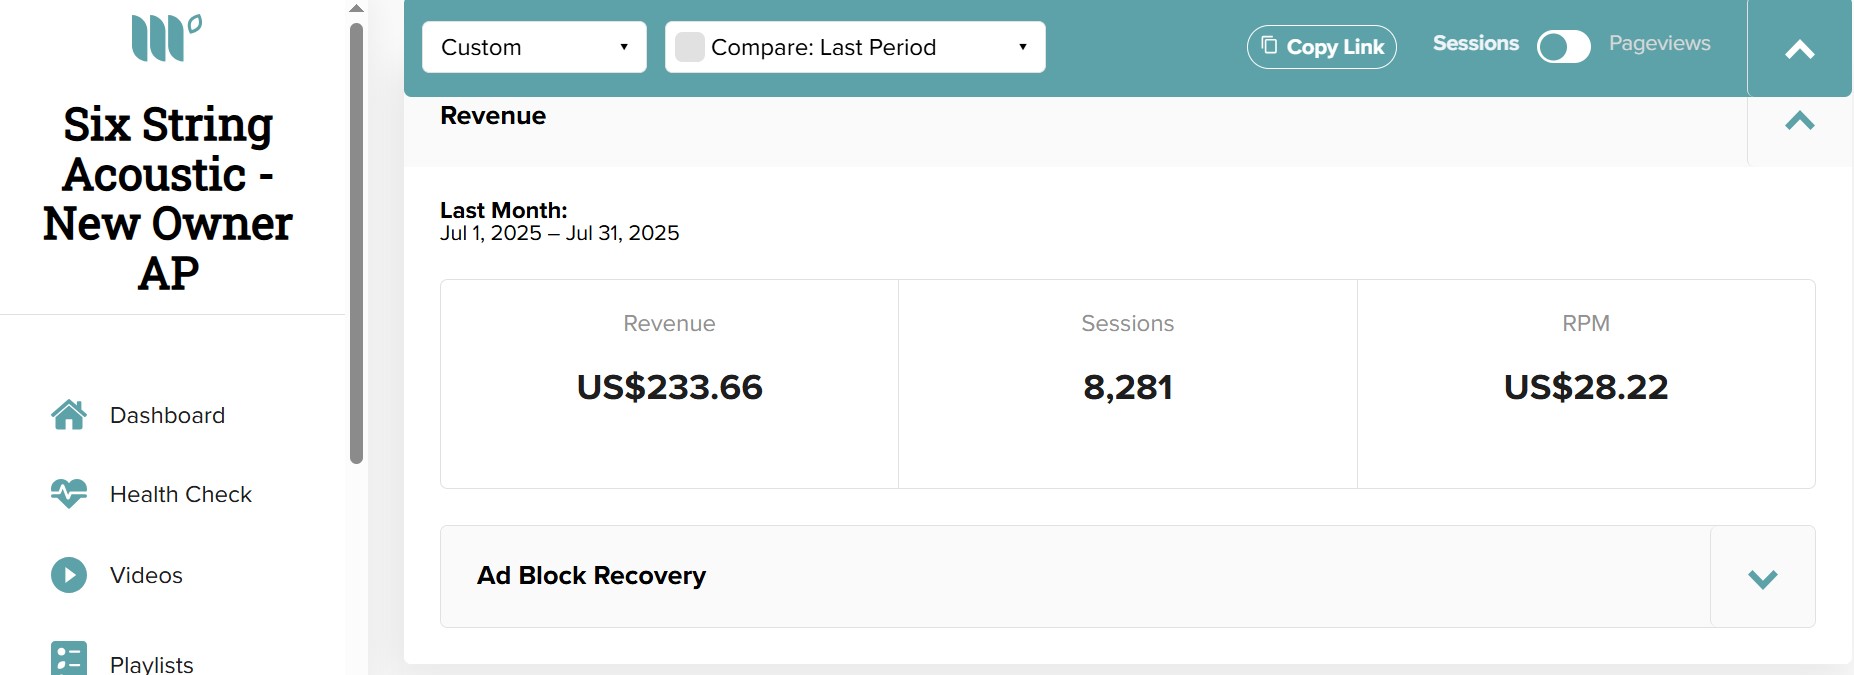
Task: Collapse the Revenue section with up chevron
Action: click(1800, 121)
